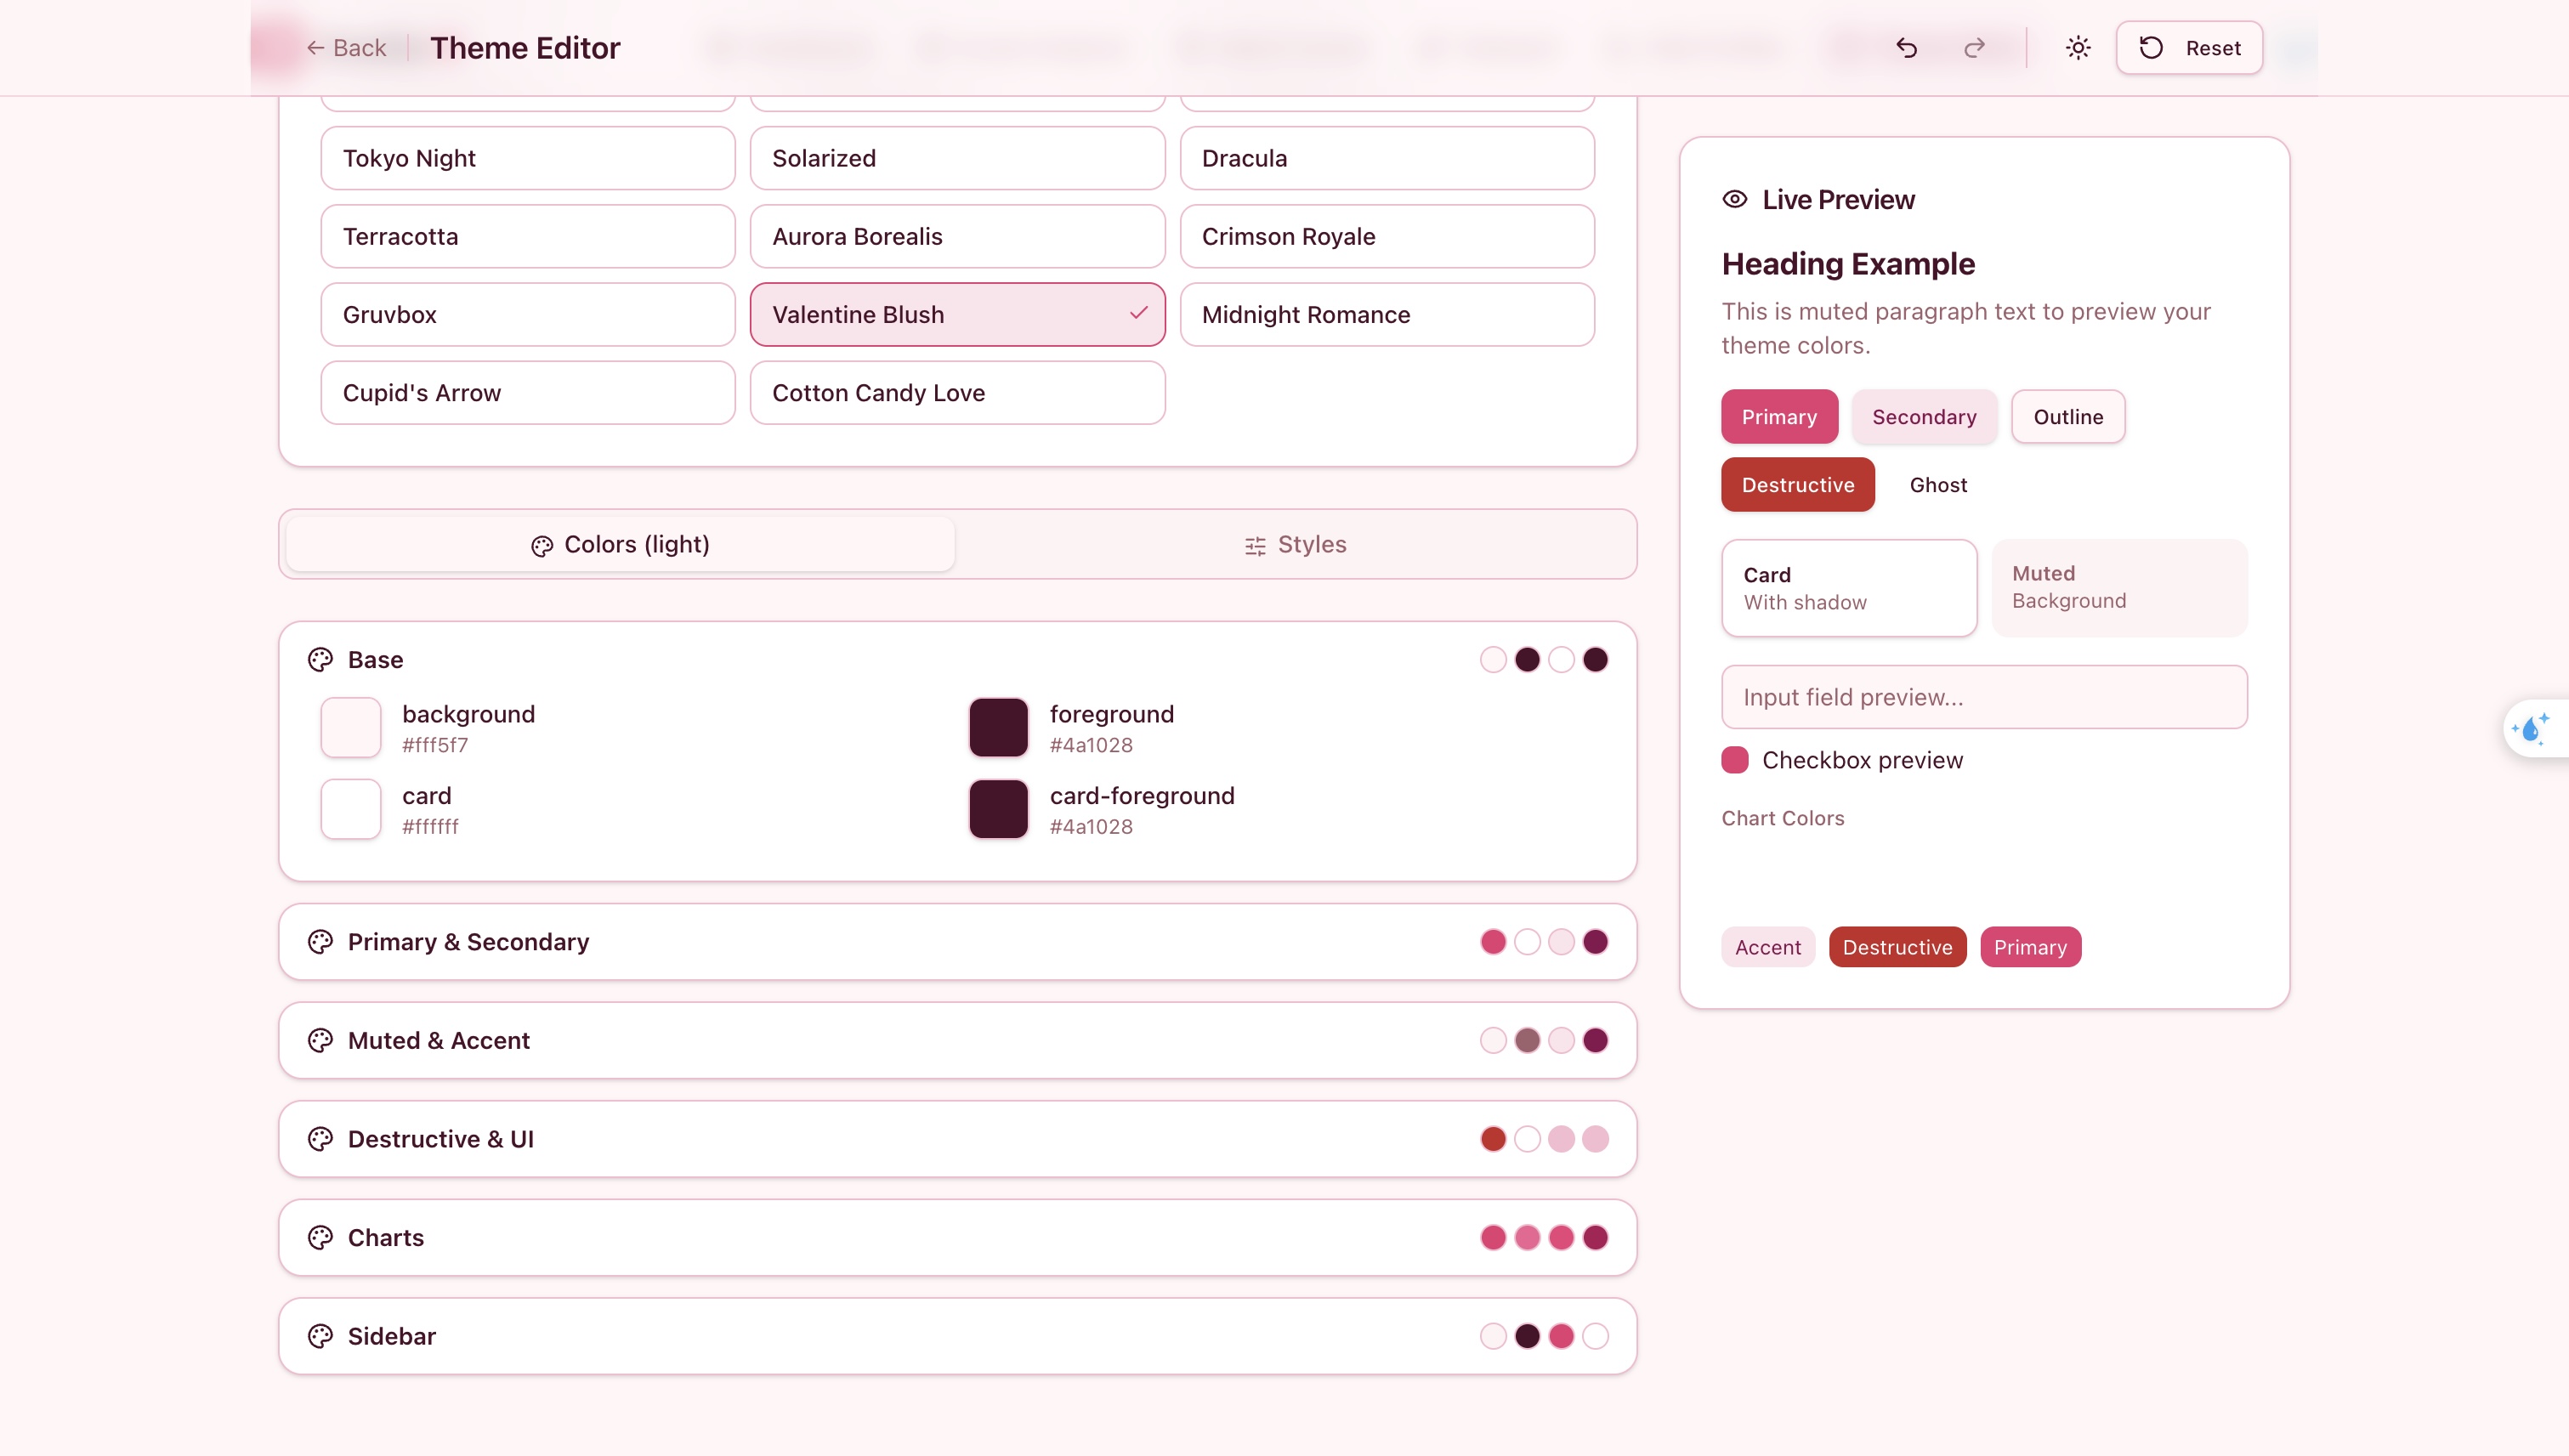Open the foreground color swatch
Image resolution: width=2569 pixels, height=1456 pixels.
point(998,728)
